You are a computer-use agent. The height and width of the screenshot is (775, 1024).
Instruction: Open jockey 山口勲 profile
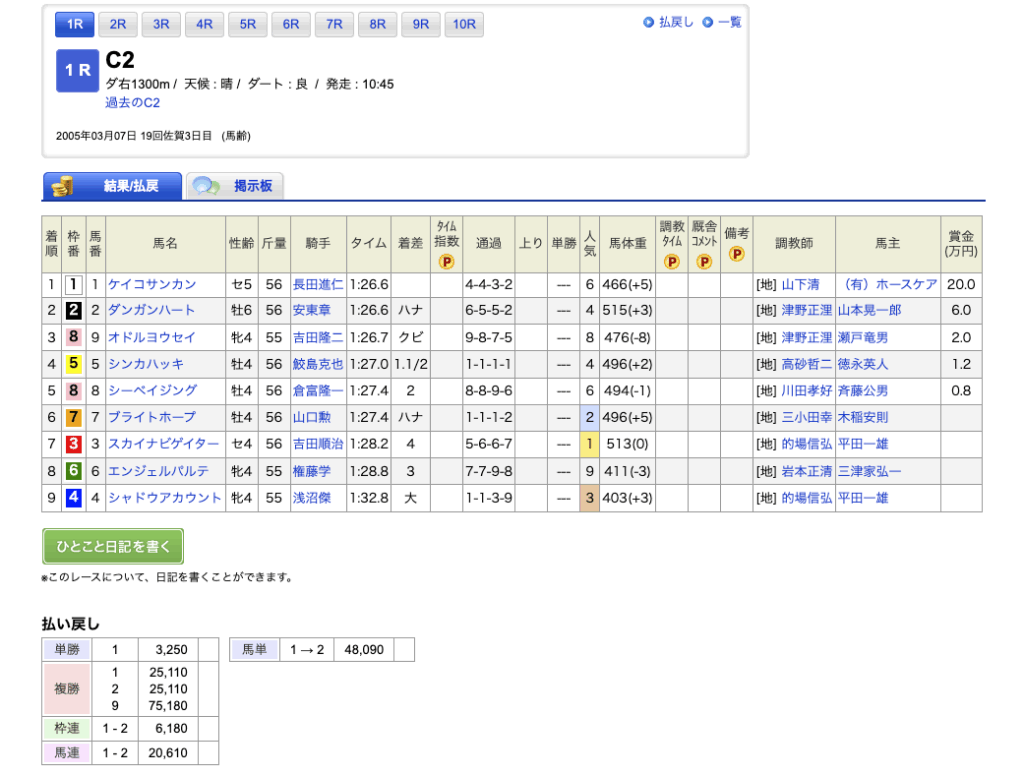tap(312, 417)
